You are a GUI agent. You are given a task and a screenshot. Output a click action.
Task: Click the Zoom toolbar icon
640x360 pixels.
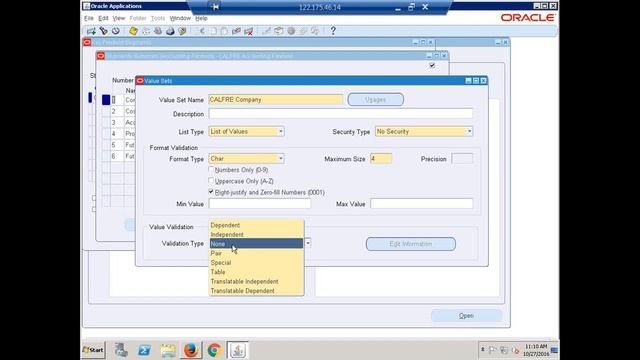coord(279,31)
